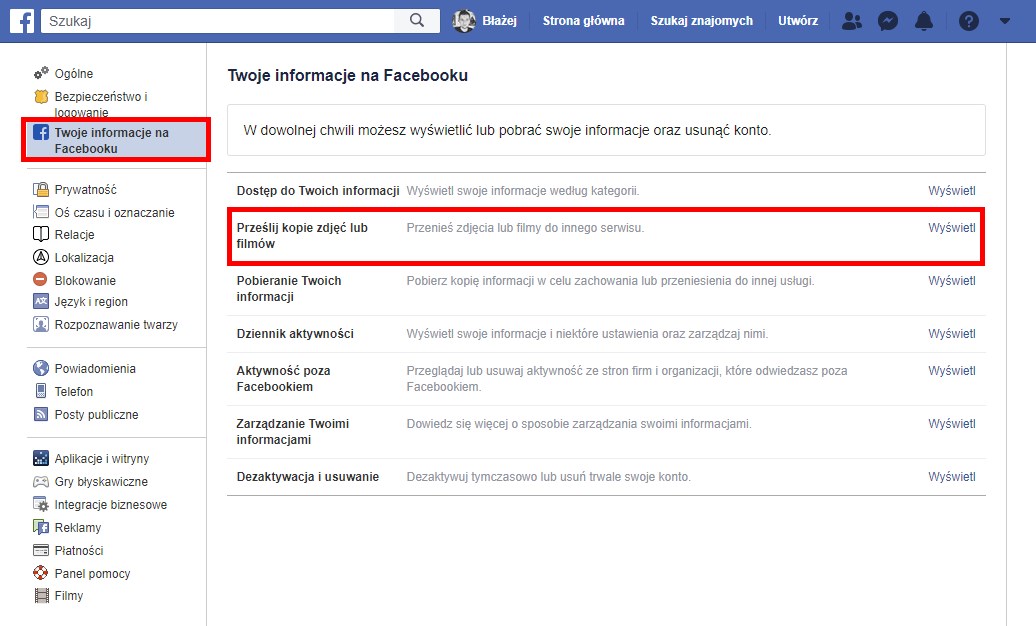The height and width of the screenshot is (626, 1036).
Task: Open Bezpieczeństwo i logowanie settings
Action: [x=101, y=104]
